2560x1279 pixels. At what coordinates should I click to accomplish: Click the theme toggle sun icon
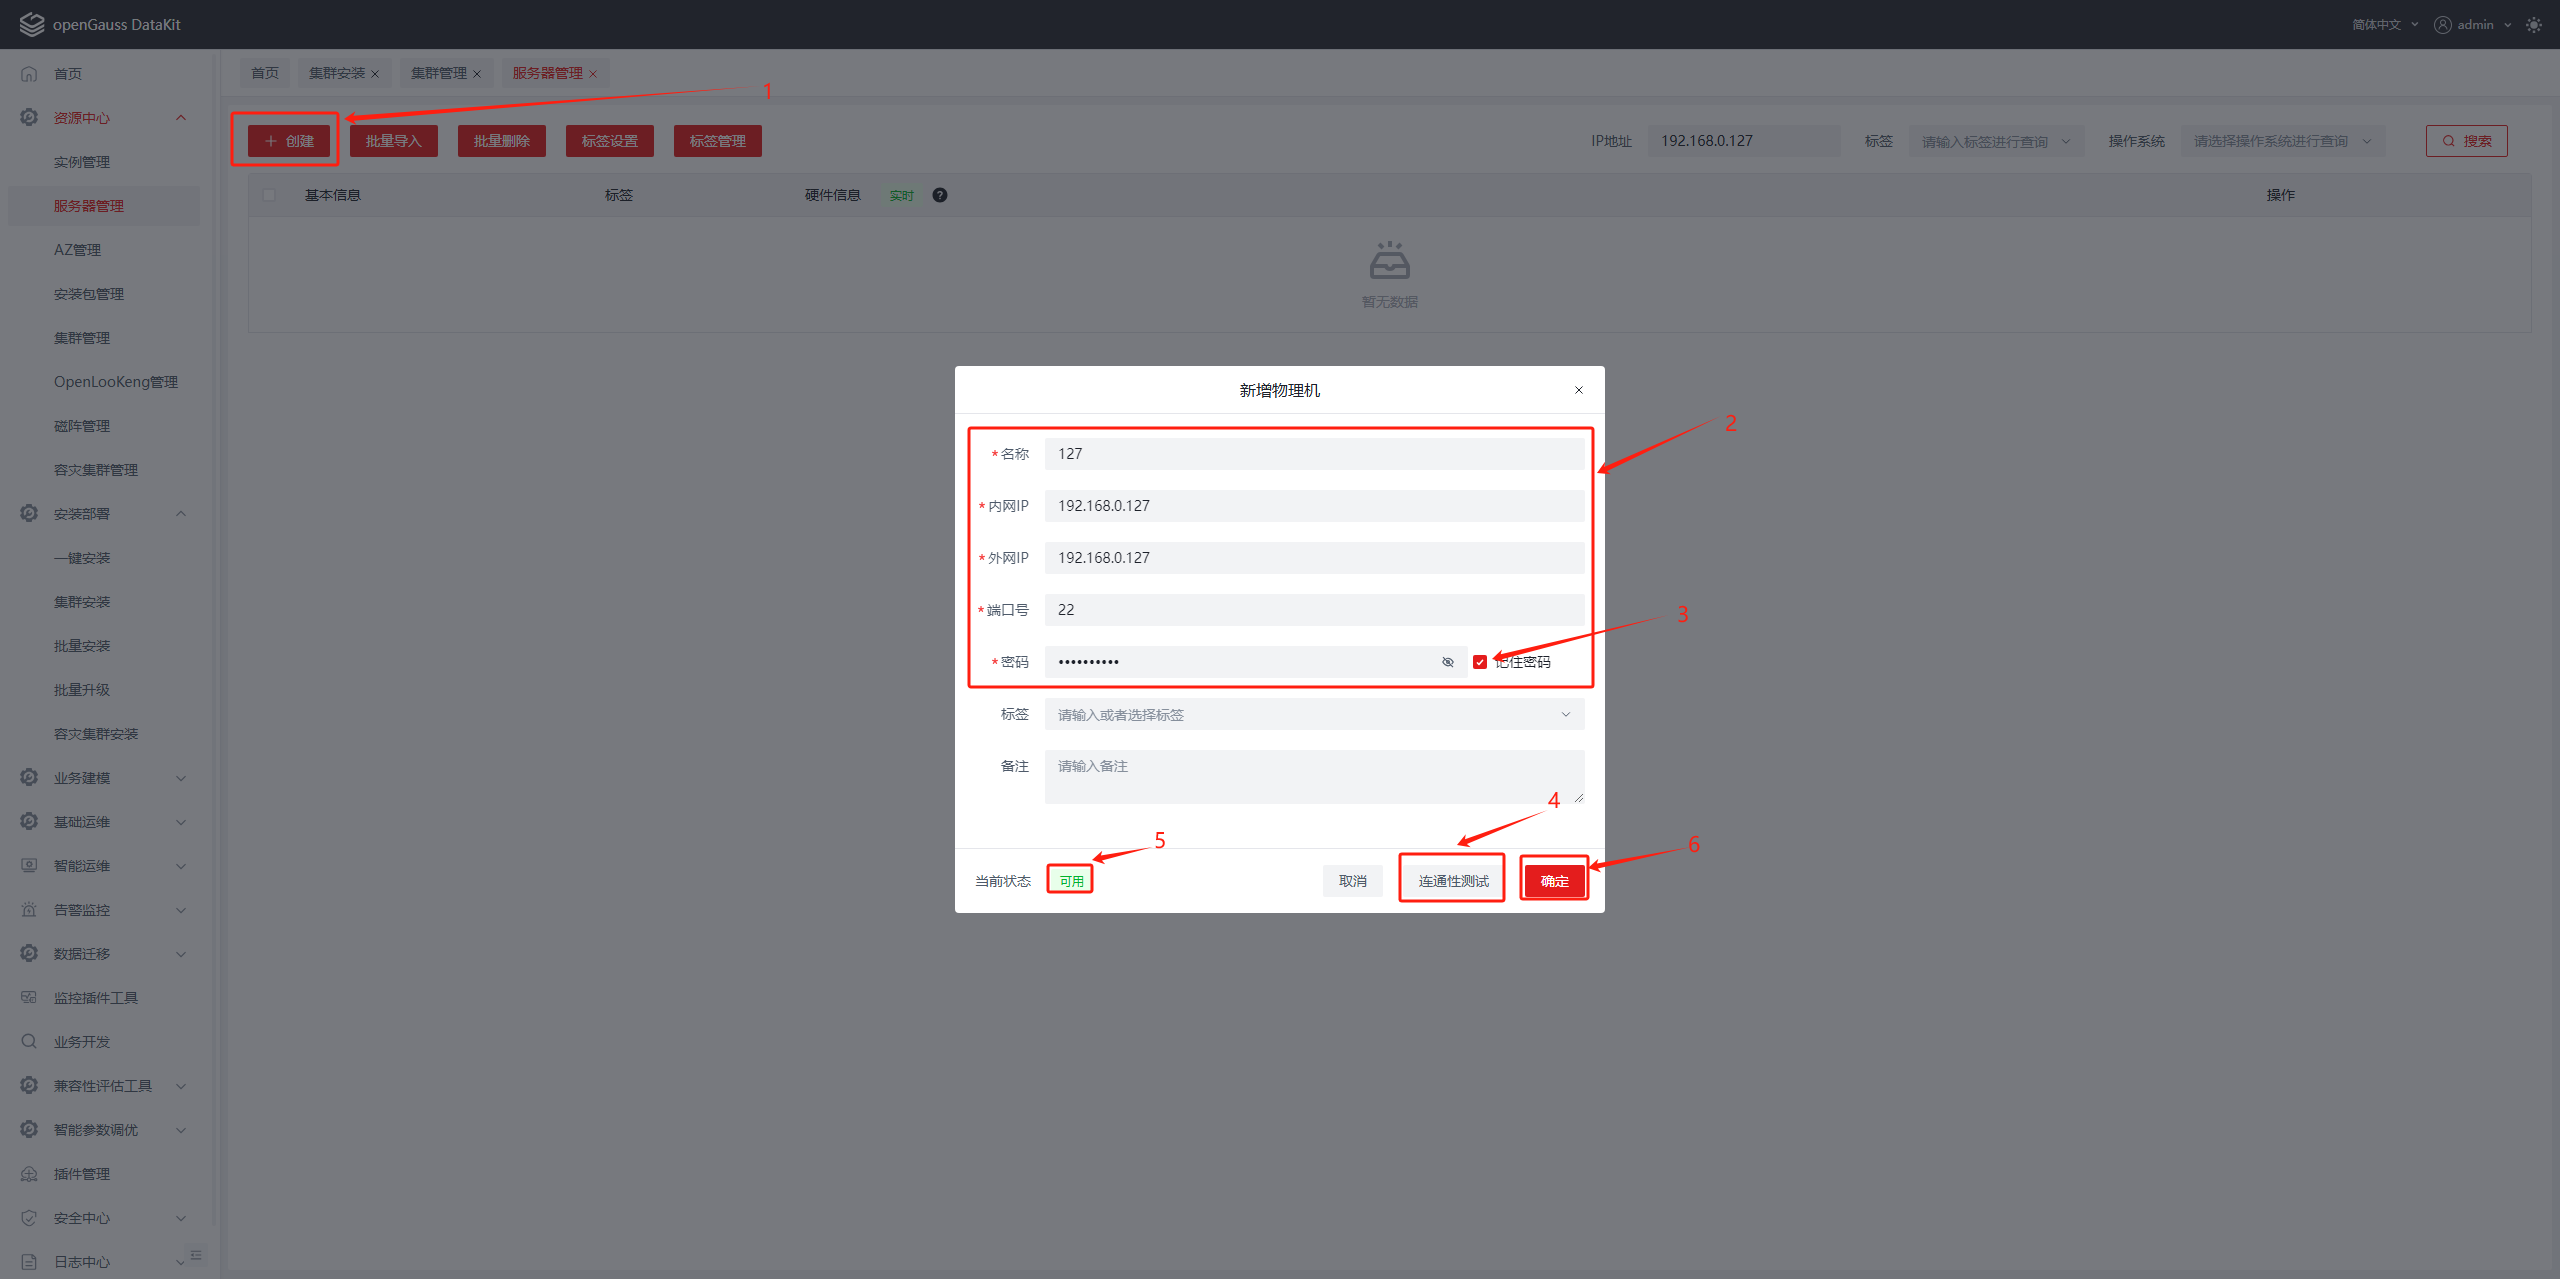coord(2533,25)
